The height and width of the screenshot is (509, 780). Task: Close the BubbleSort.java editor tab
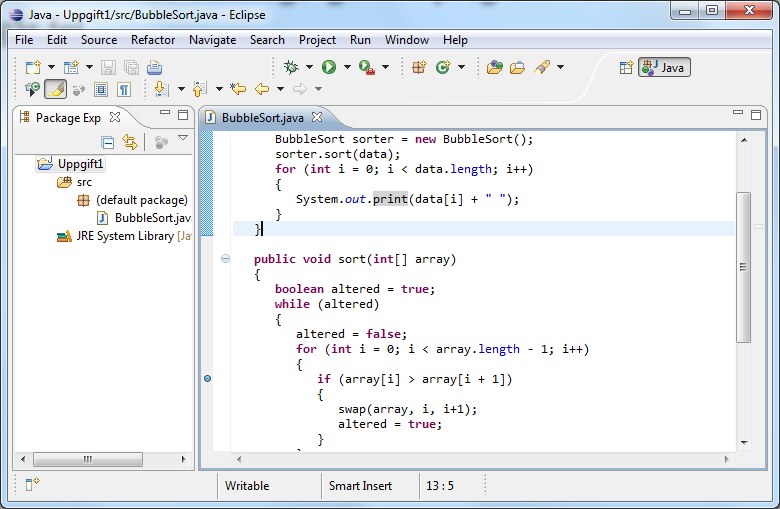pyautogui.click(x=317, y=117)
